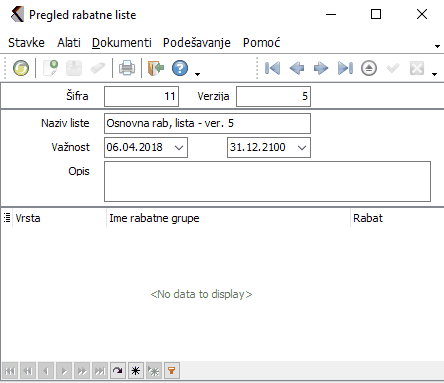Viewport: 444px width, 383px height.
Task: Create a new record with new-document icon
Action: click(50, 68)
